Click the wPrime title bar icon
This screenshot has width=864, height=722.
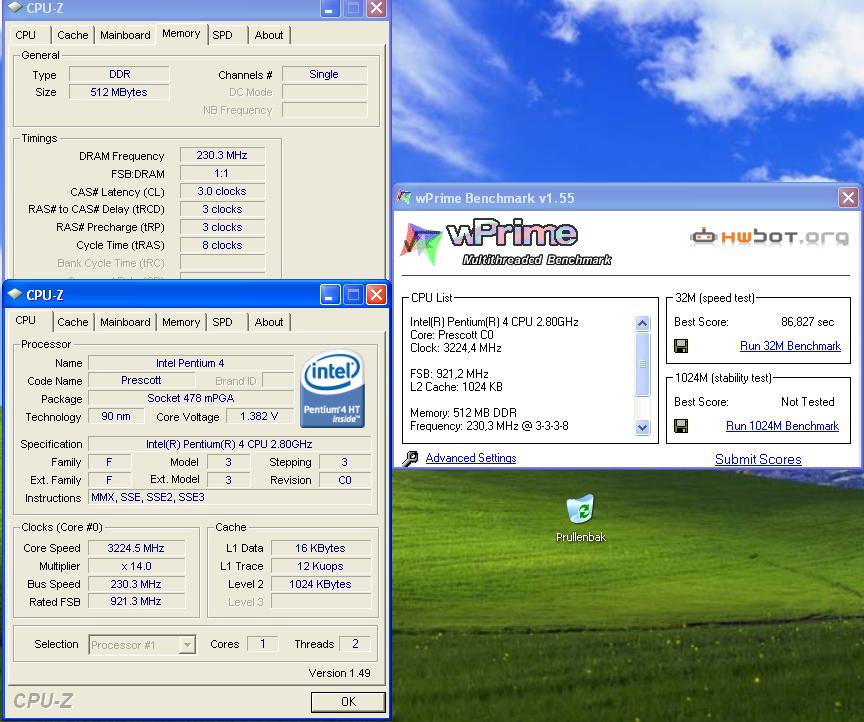404,197
